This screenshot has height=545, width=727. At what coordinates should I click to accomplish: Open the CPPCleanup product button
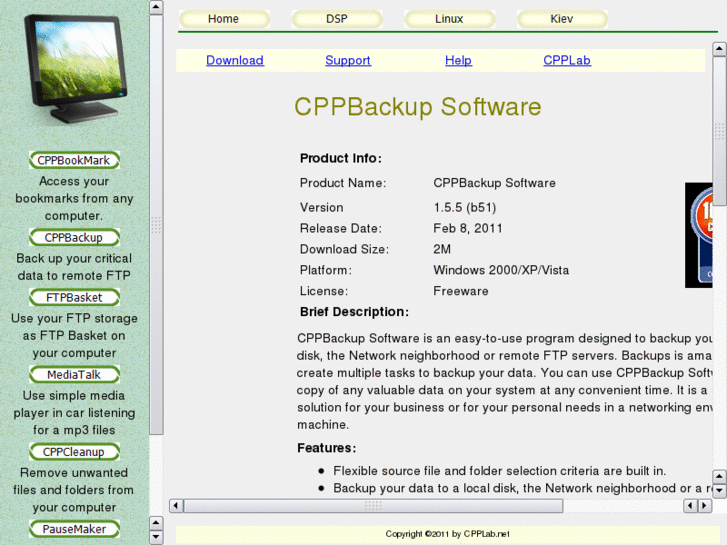pyautogui.click(x=74, y=452)
